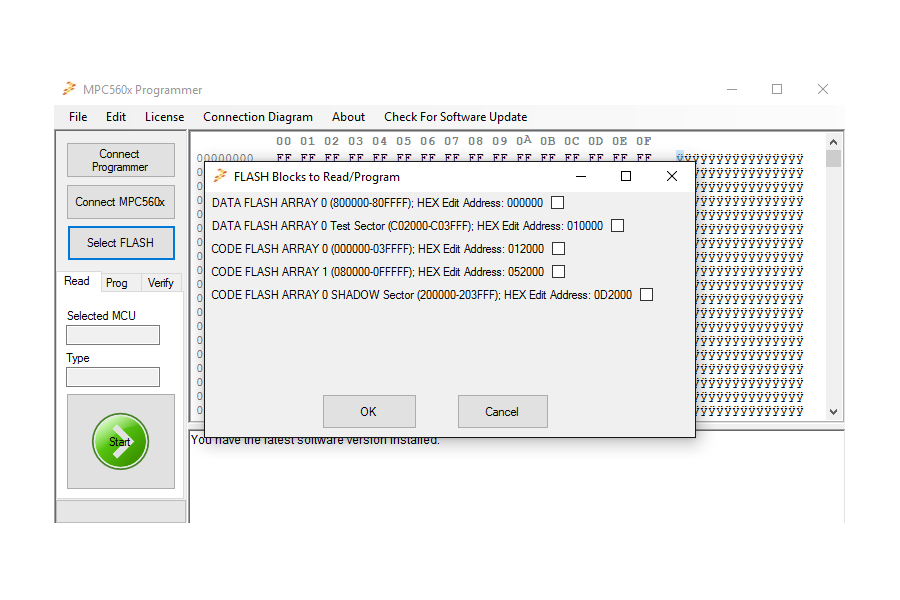Open the File menu

coord(78,117)
